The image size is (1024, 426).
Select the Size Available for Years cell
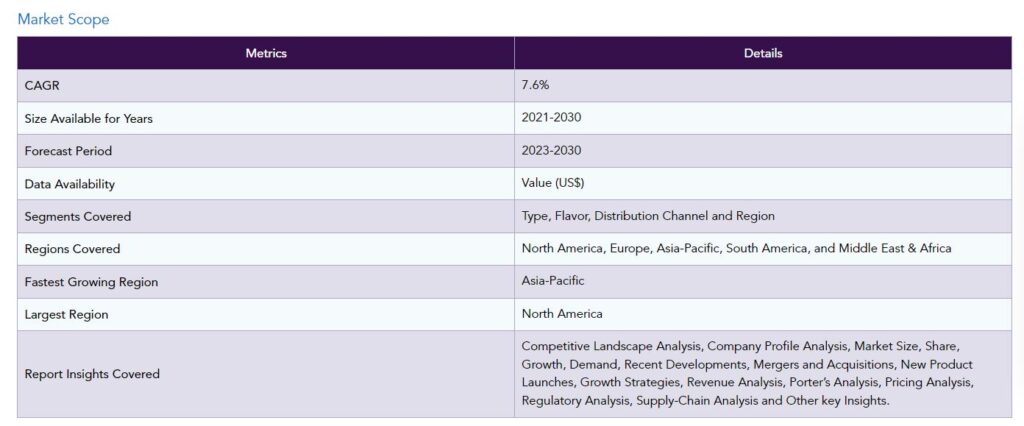tap(266, 118)
